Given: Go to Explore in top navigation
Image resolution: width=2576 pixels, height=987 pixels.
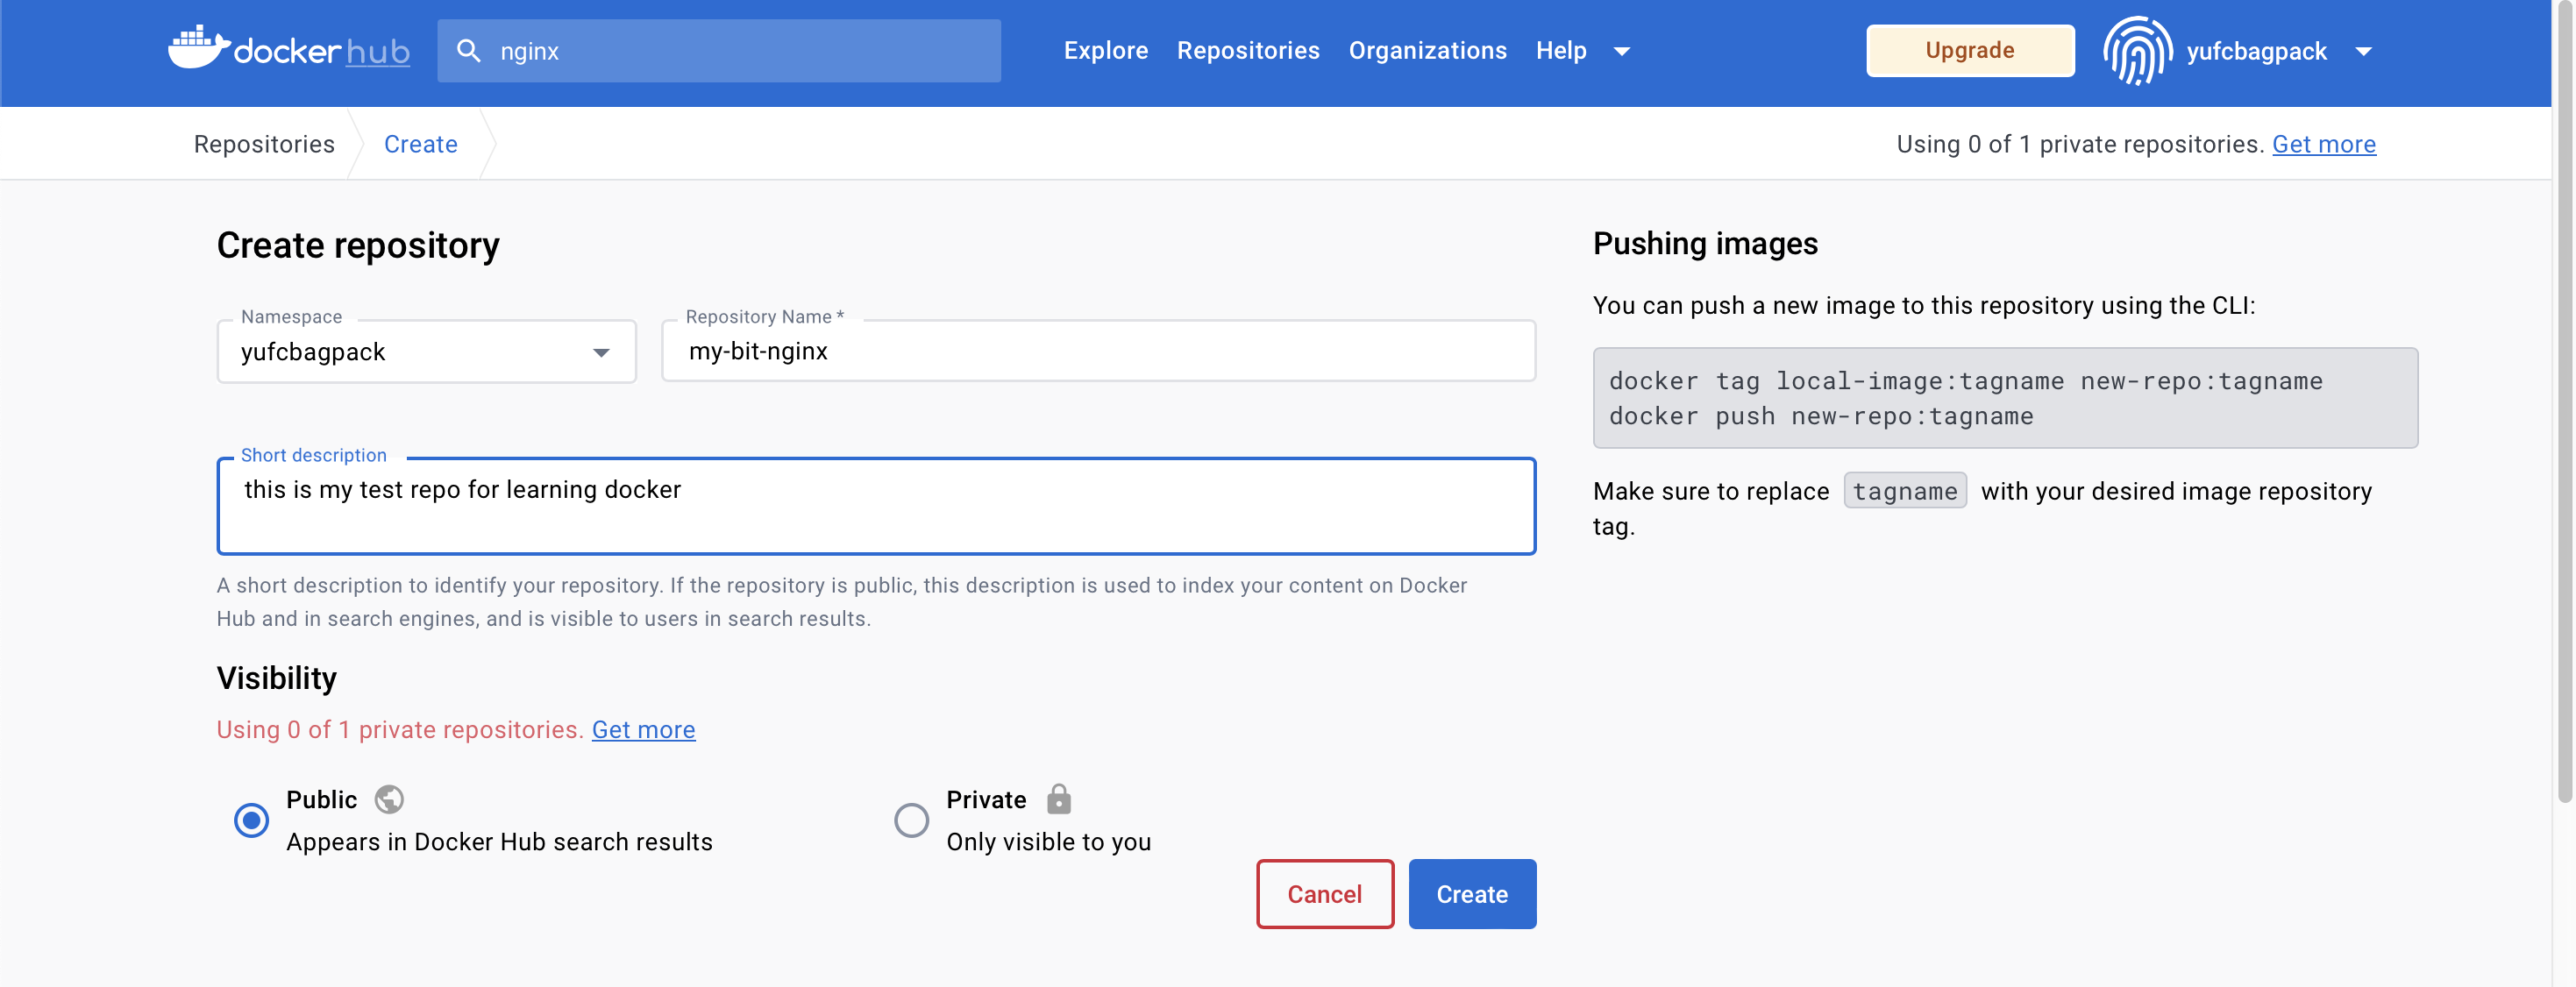Looking at the screenshot, I should pos(1105,51).
